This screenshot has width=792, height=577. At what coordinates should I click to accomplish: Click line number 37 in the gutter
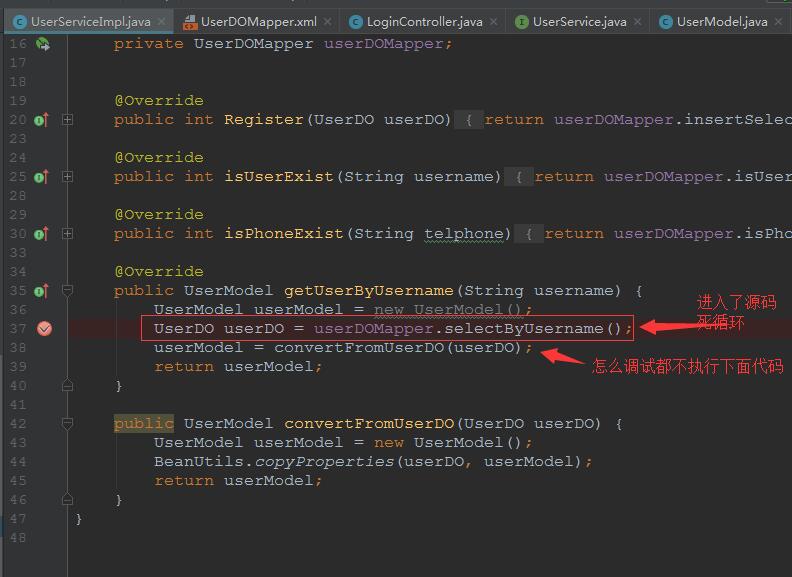tap(18, 329)
